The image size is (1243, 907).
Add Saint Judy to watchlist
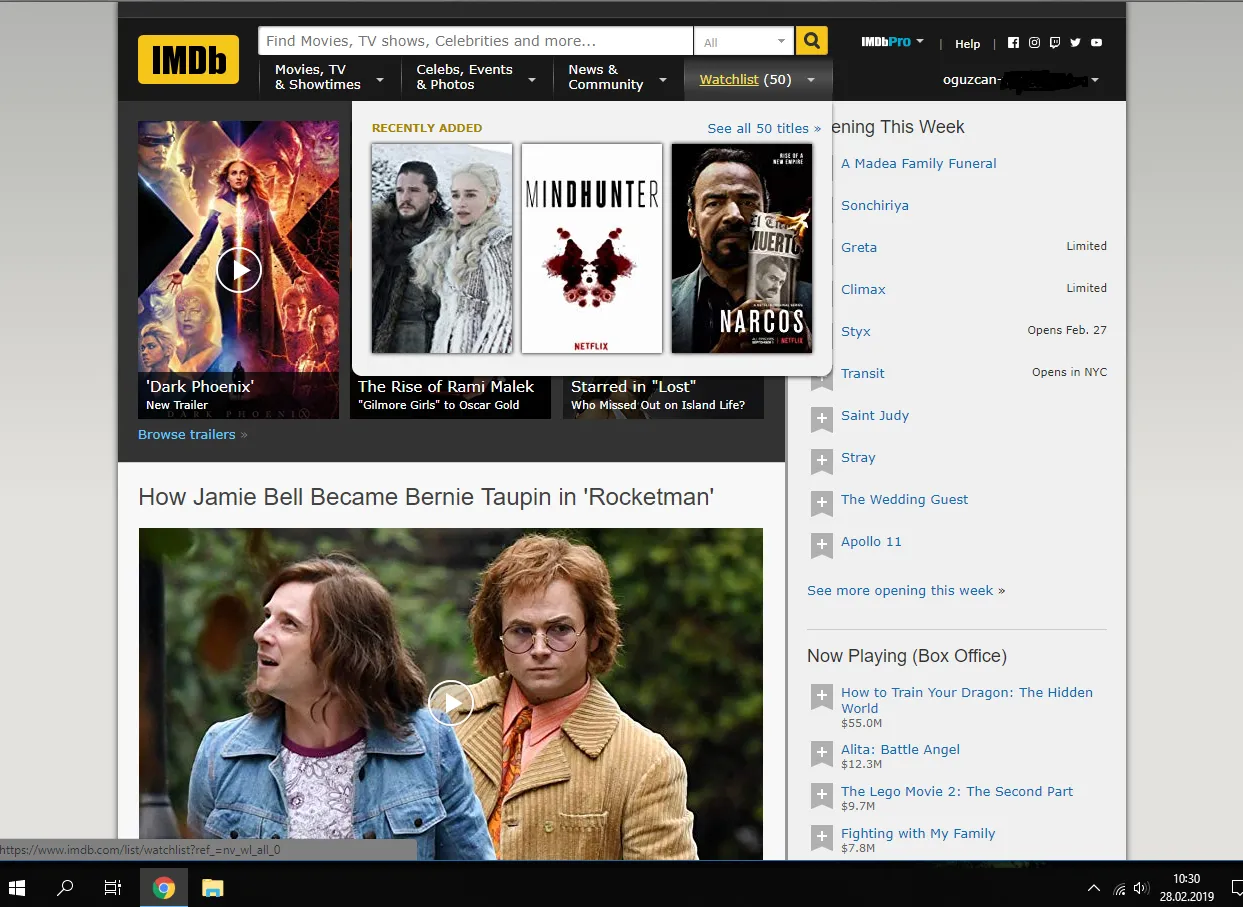[821, 419]
